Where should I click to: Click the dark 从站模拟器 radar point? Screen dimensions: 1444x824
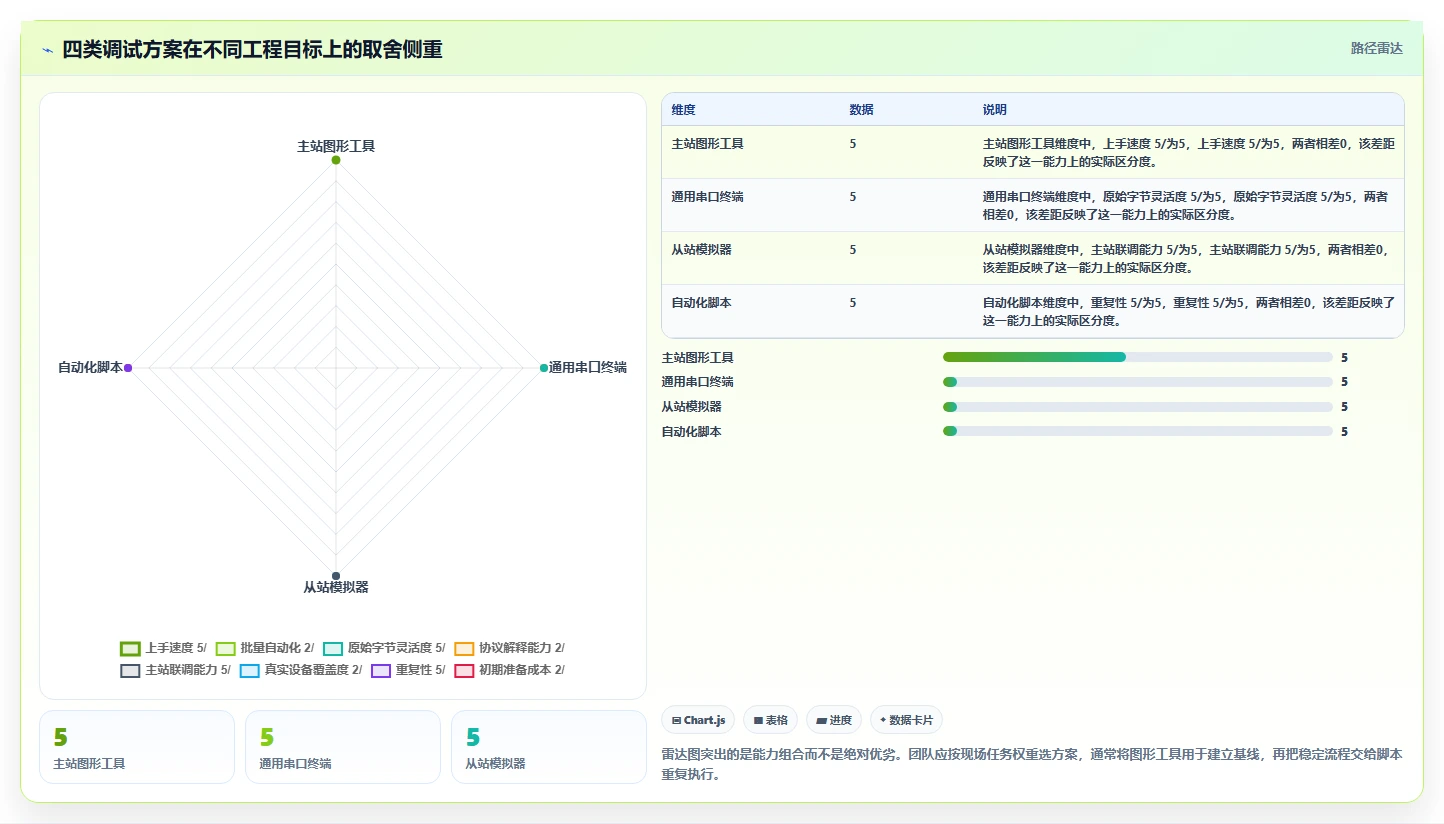(336, 575)
